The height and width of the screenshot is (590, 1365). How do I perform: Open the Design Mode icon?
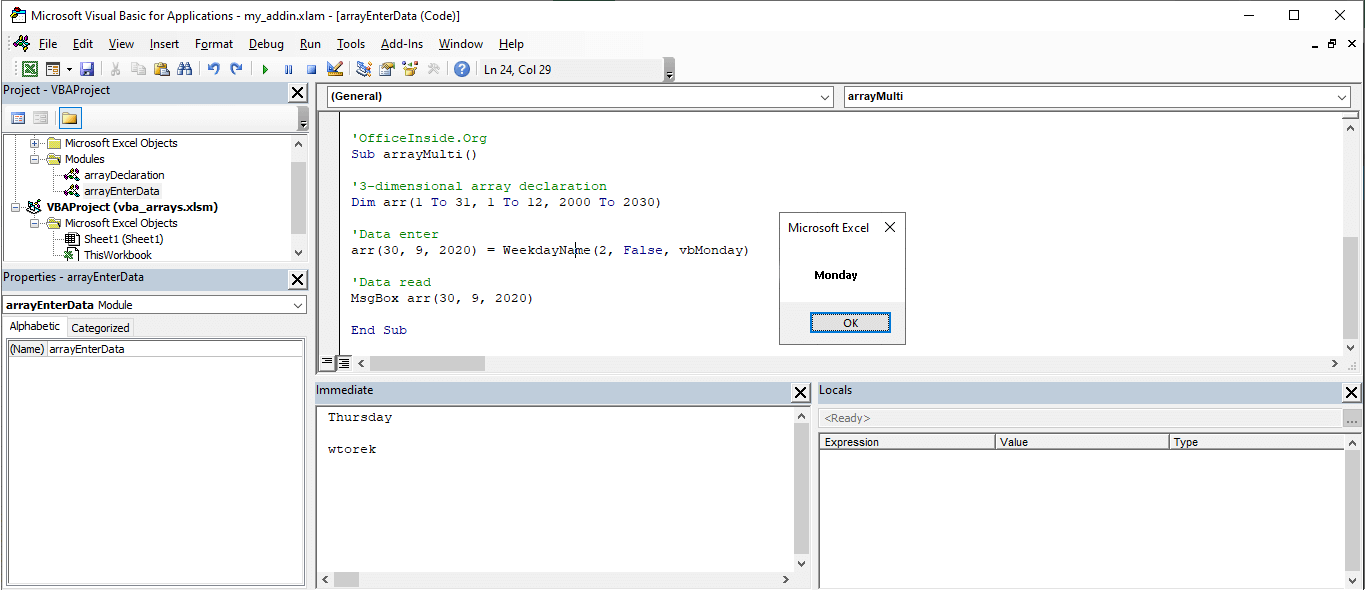click(x=334, y=68)
